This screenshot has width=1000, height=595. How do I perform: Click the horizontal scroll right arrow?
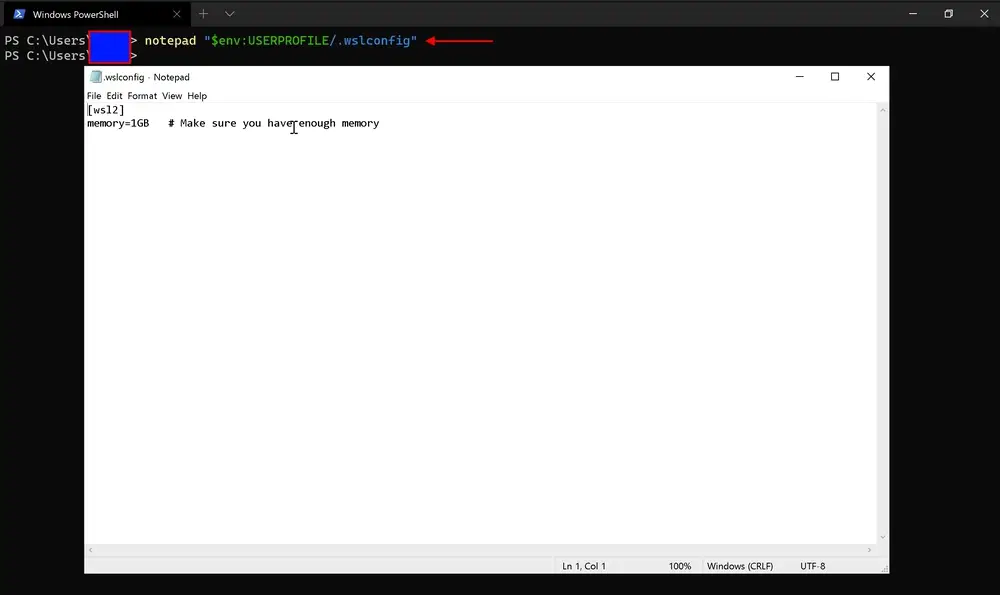869,550
